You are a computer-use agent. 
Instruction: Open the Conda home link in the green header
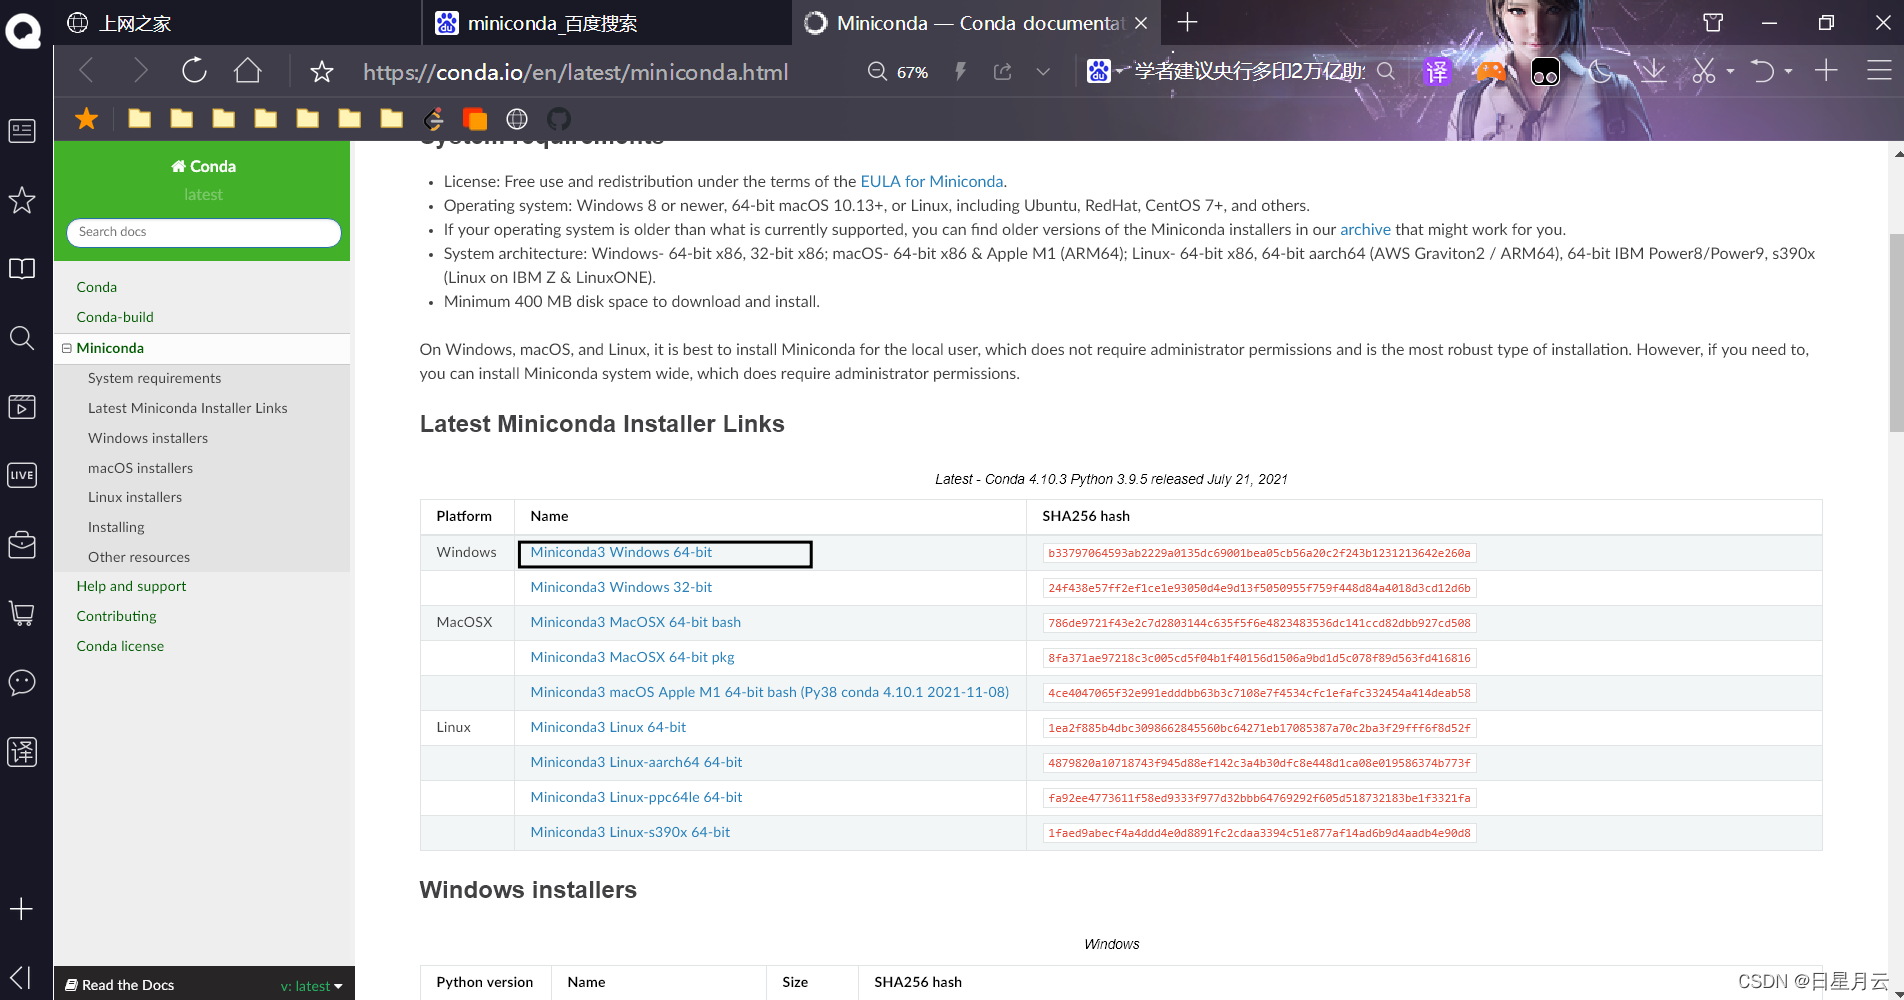204,166
